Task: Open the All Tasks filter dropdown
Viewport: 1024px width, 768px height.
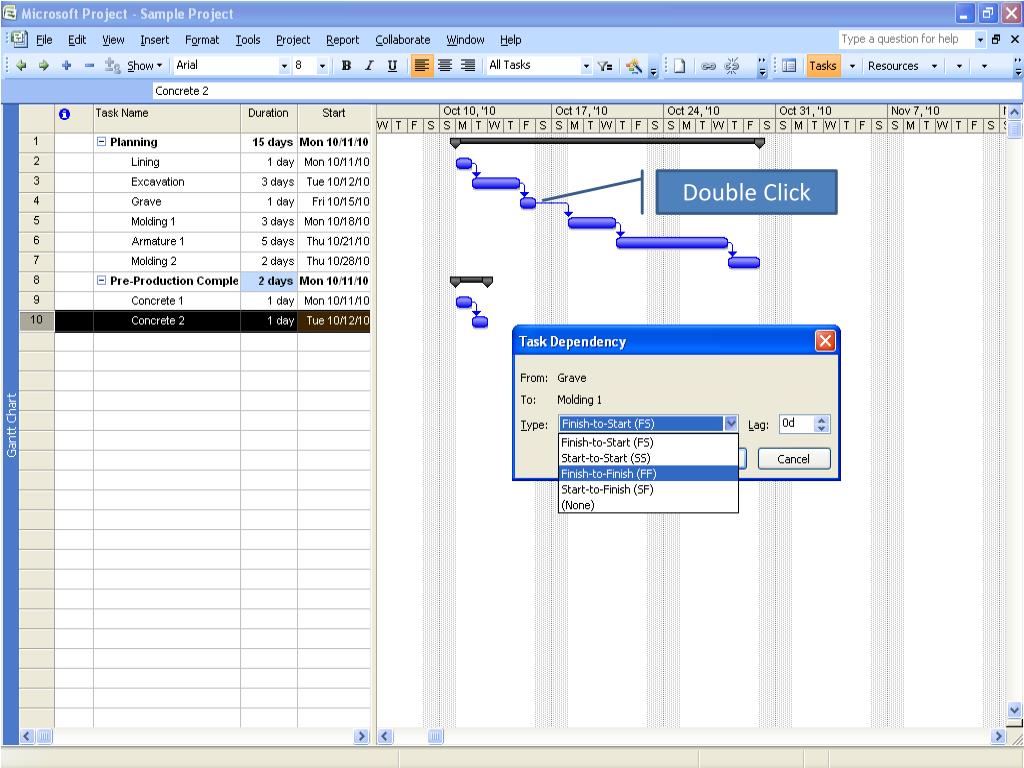Action: pos(586,65)
